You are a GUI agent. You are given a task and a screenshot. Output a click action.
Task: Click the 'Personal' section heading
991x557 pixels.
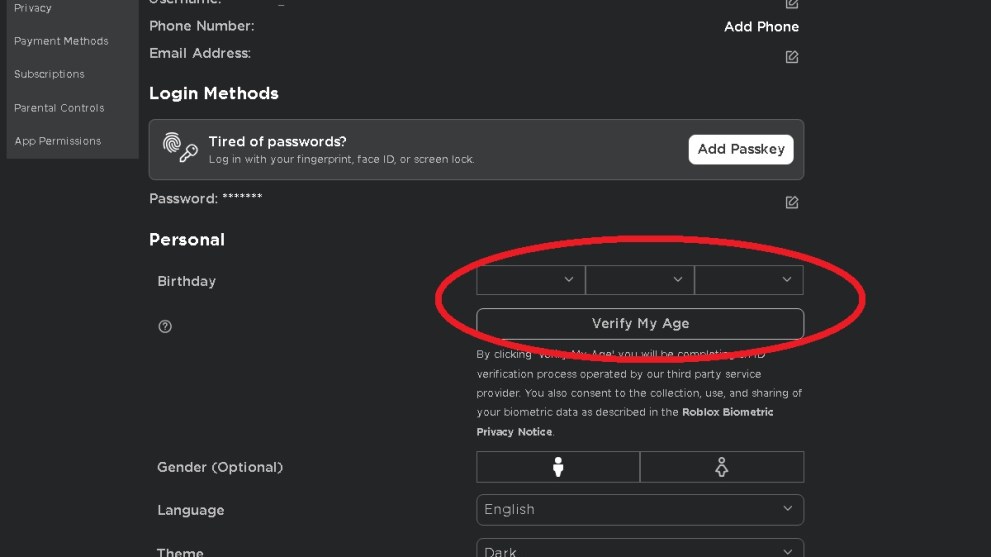(x=187, y=240)
